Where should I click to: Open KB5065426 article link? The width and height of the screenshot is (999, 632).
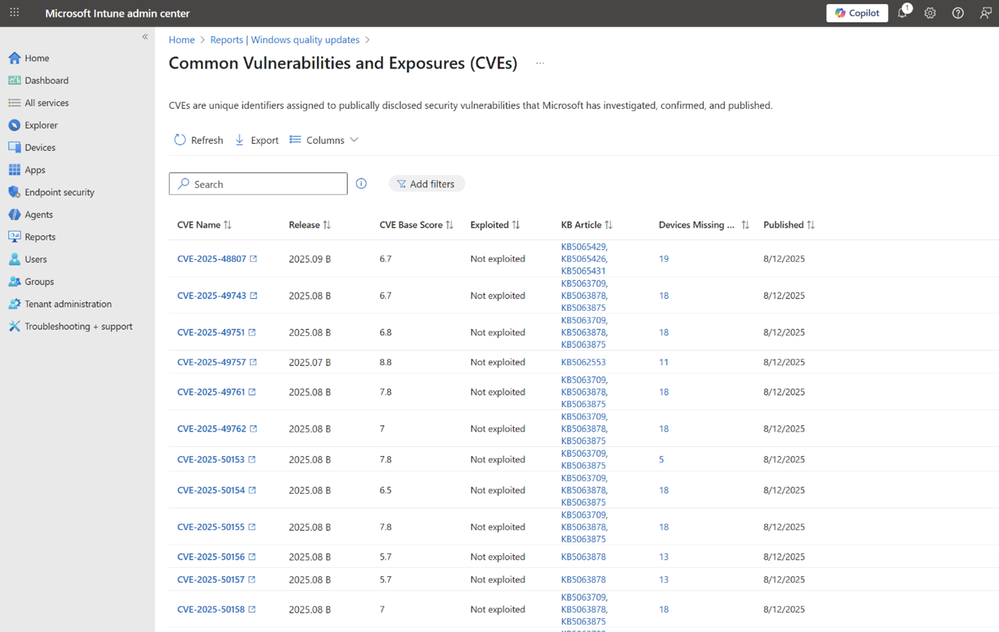584,259
